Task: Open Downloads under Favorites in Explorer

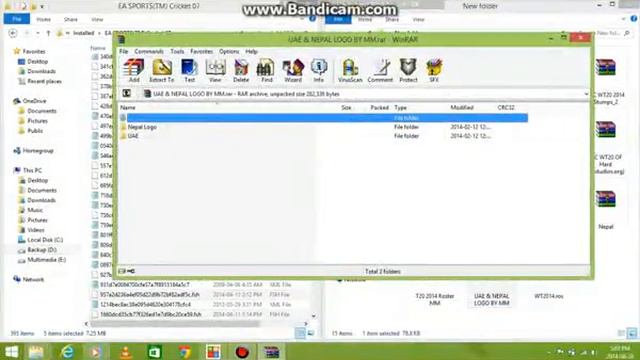Action: 41,71
